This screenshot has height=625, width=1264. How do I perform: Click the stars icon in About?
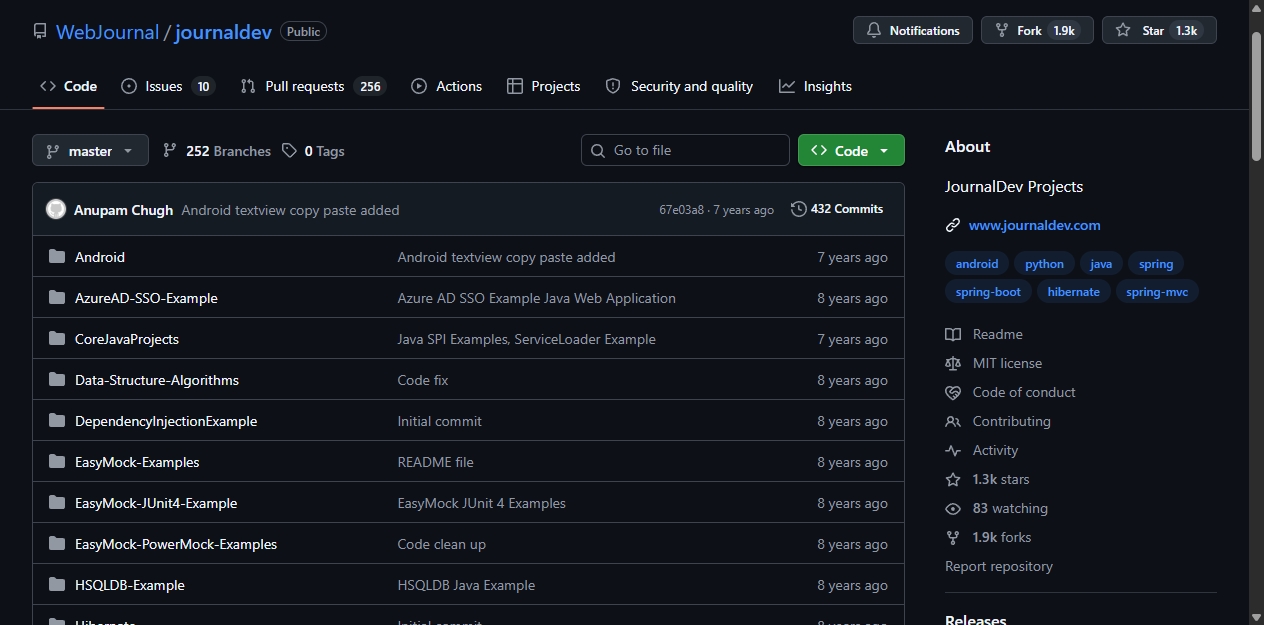pos(953,479)
